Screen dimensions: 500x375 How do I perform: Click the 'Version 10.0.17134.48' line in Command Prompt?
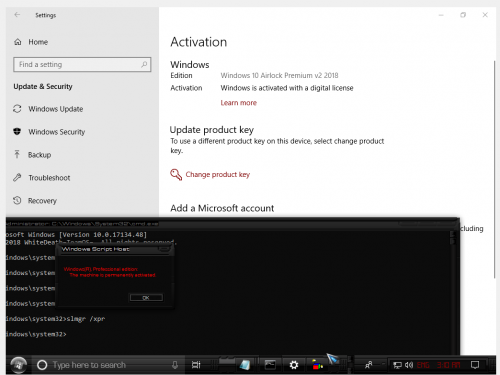pos(76,235)
